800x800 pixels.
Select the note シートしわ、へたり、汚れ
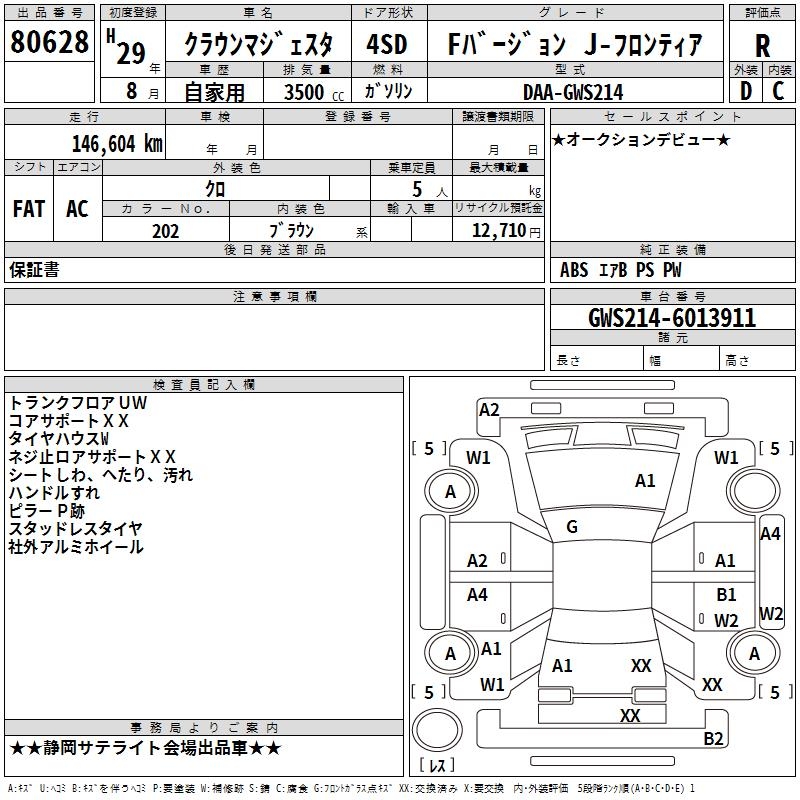pyautogui.click(x=101, y=475)
